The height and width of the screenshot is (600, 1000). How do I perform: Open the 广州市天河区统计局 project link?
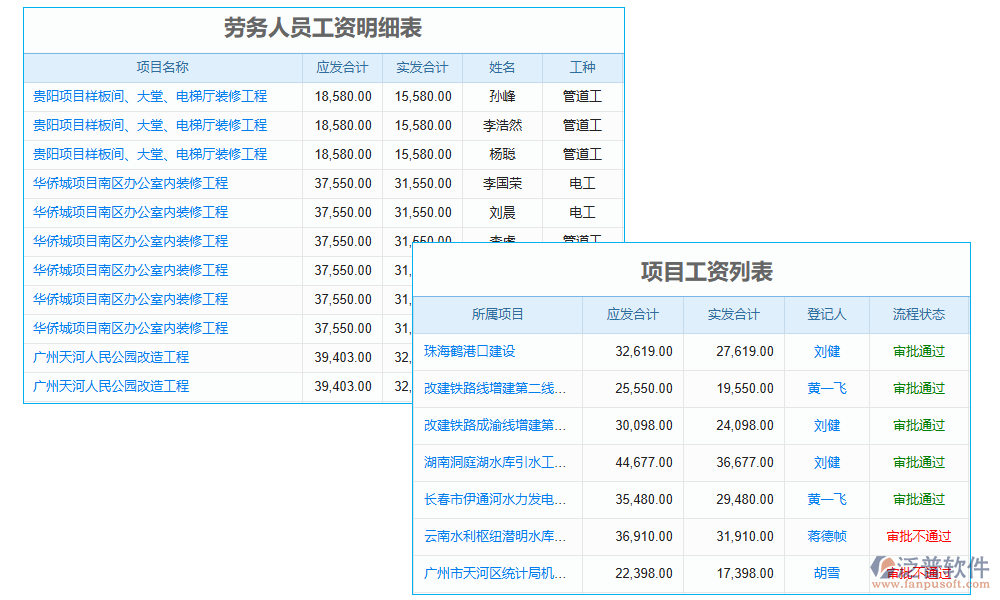click(497, 573)
